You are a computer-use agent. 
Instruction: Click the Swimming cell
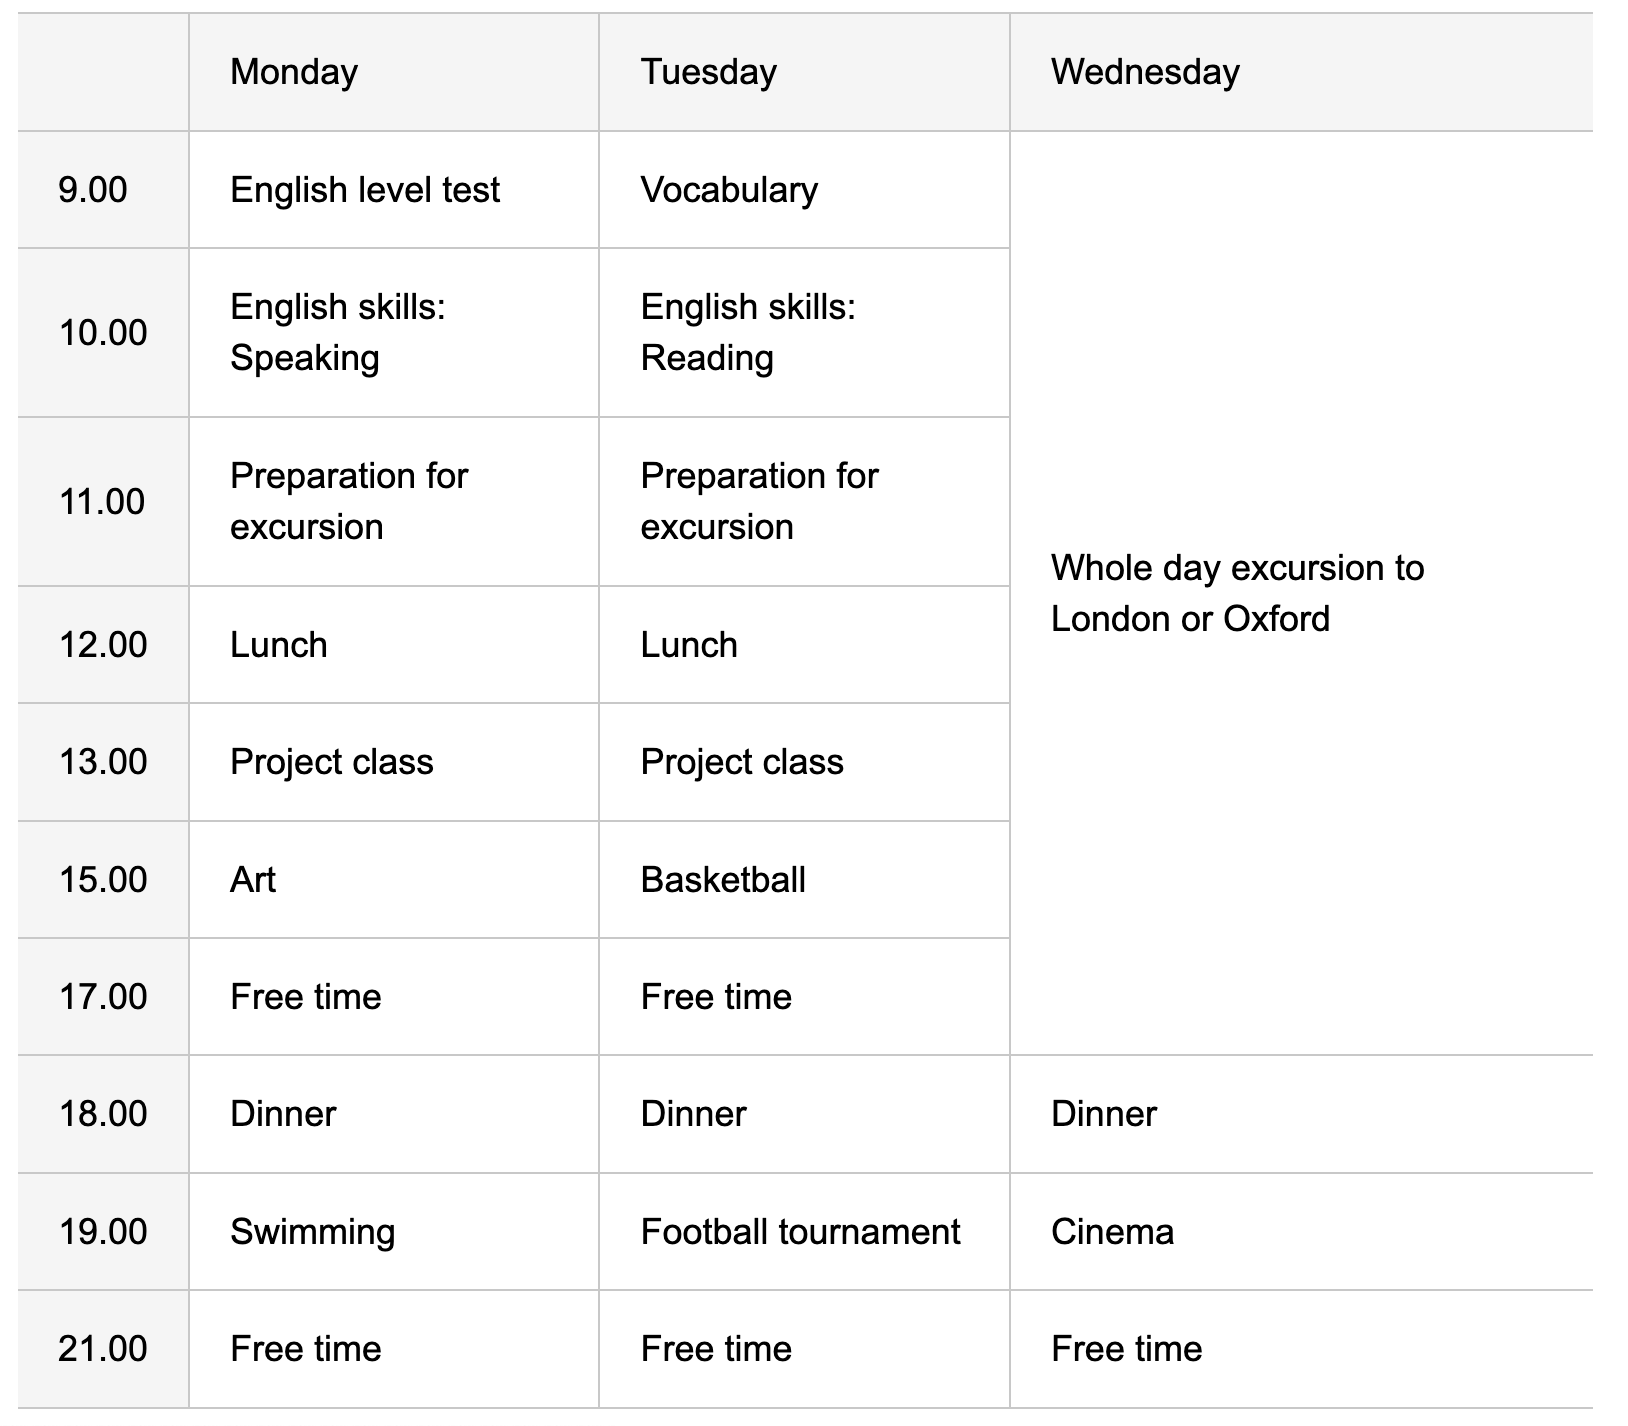pos(312,1232)
